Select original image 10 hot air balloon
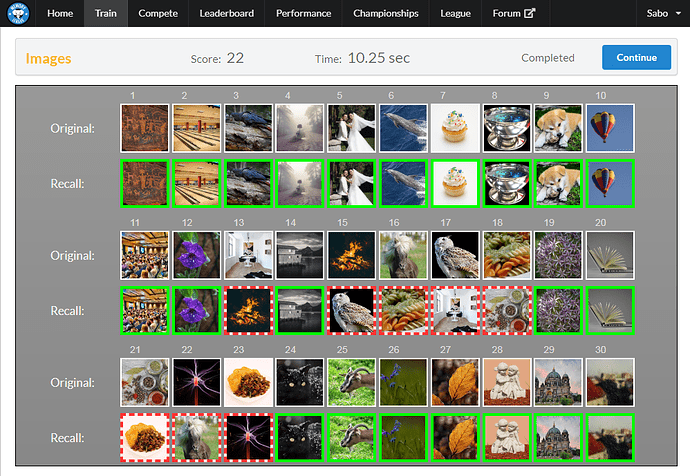The width and height of the screenshot is (690, 476). tap(610, 128)
